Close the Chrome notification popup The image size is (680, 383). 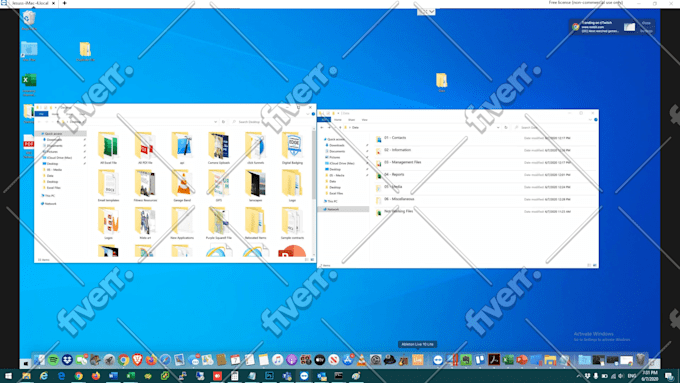click(x=646, y=23)
